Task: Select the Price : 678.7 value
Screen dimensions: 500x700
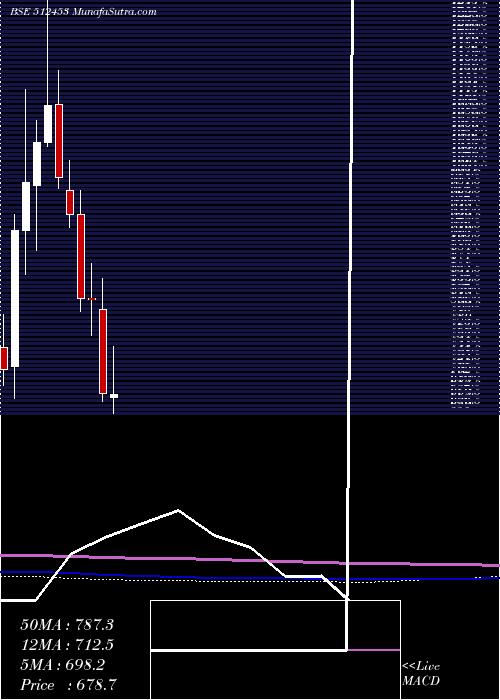Action: coord(69,685)
